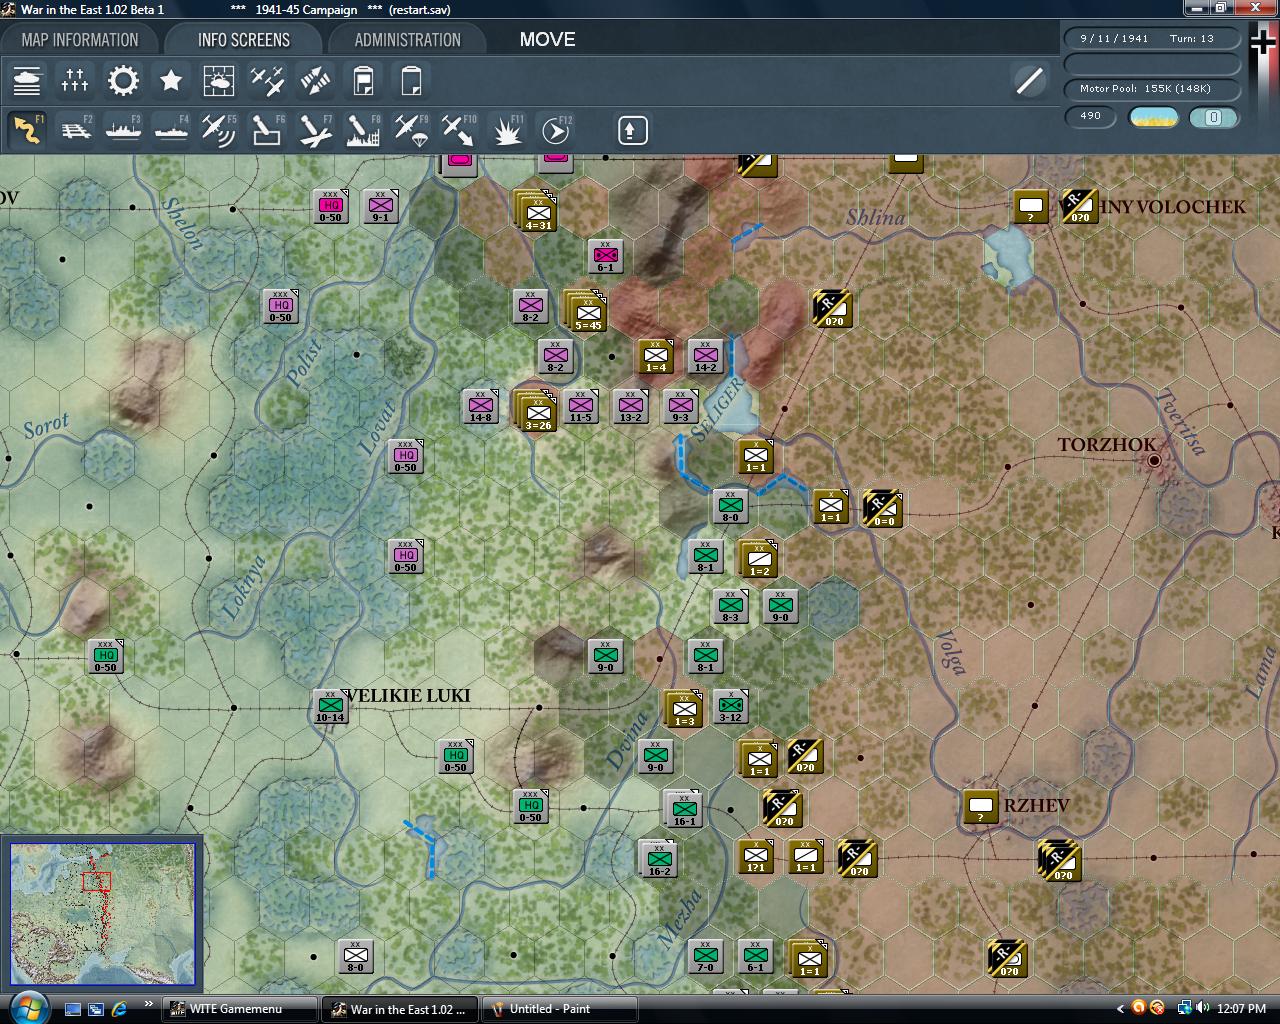
Task: Open the report document with flag icon
Action: tap(363, 80)
